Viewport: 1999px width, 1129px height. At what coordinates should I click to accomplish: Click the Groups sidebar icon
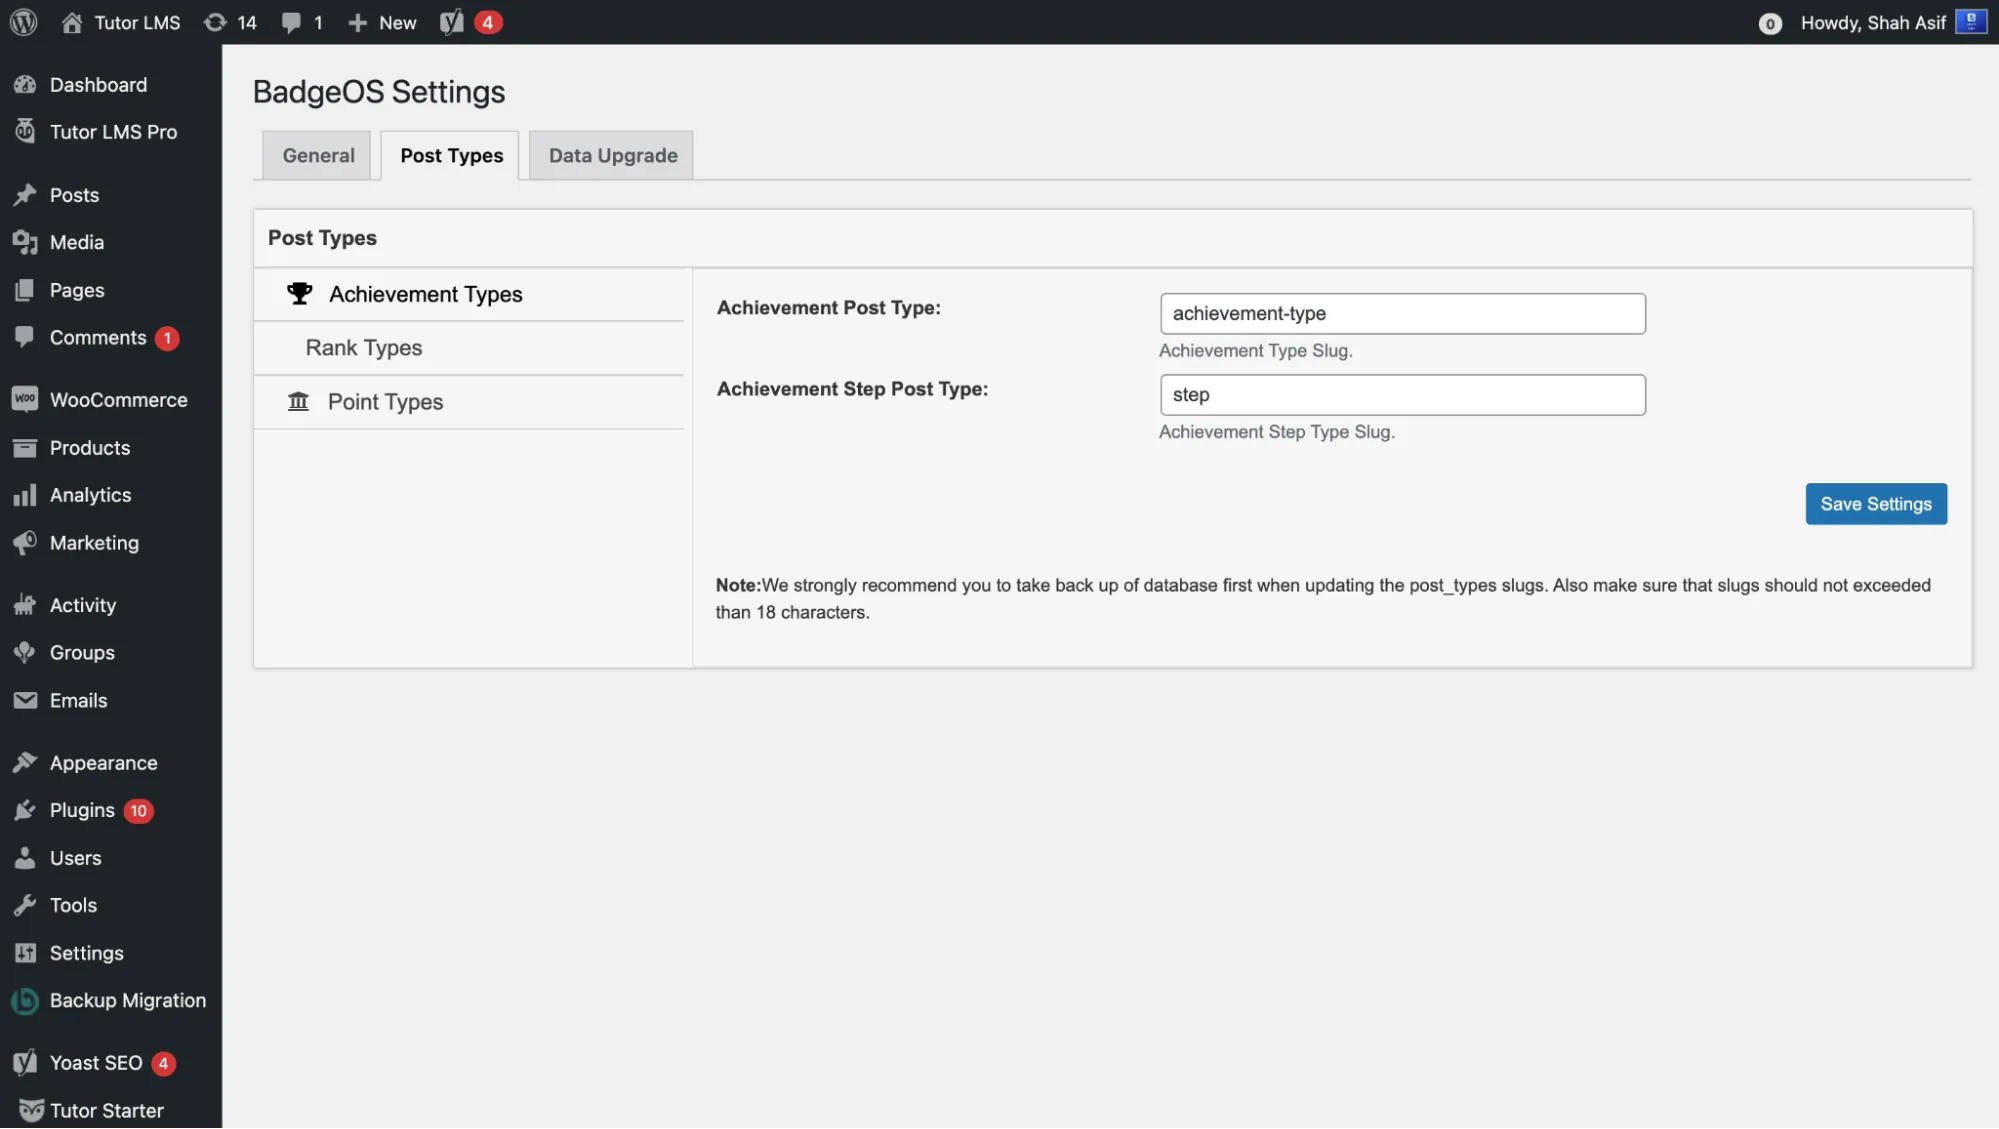pos(25,652)
